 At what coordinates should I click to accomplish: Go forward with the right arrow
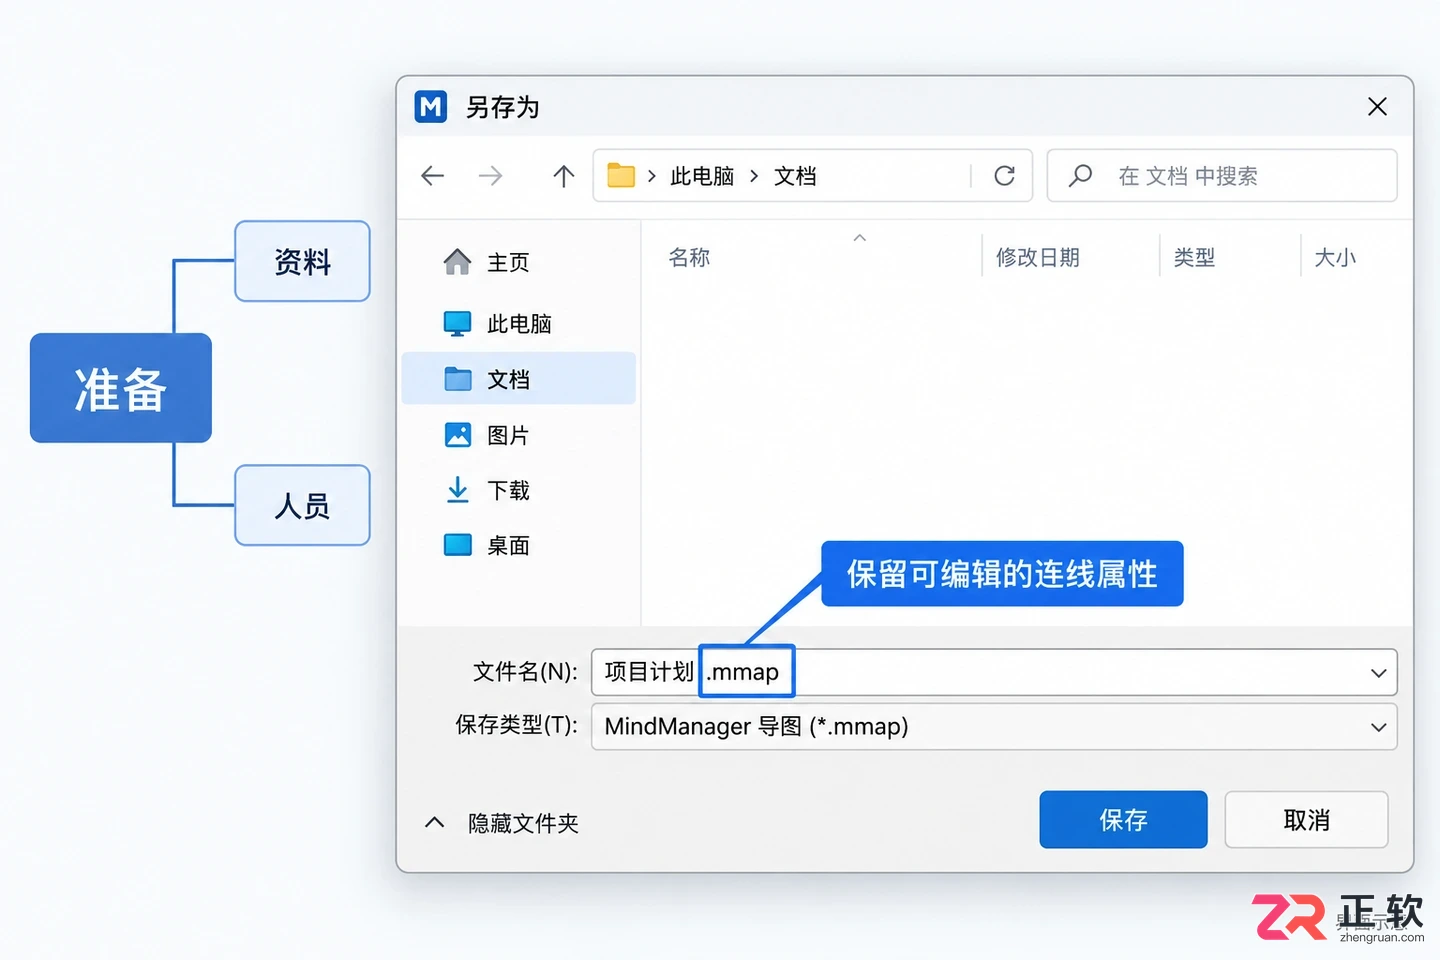(x=490, y=176)
